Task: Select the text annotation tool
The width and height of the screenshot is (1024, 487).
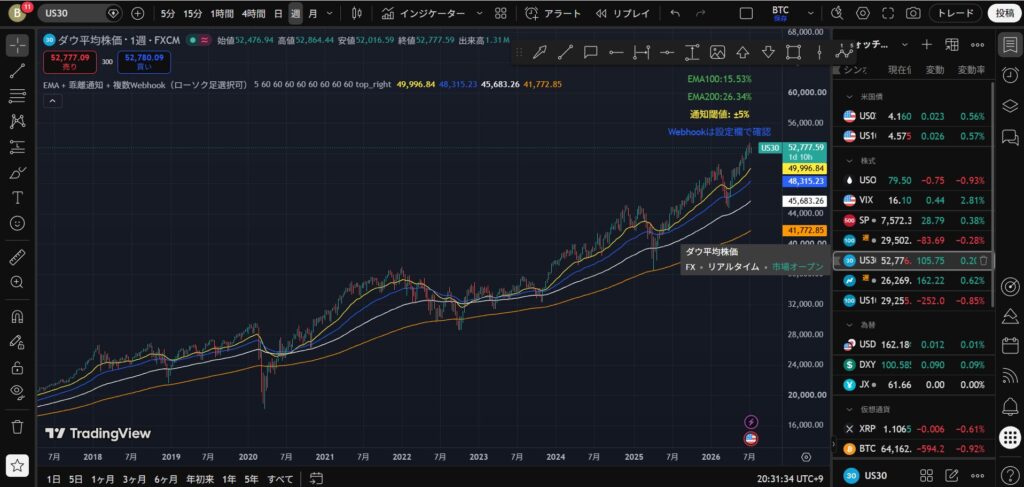Action: point(18,198)
